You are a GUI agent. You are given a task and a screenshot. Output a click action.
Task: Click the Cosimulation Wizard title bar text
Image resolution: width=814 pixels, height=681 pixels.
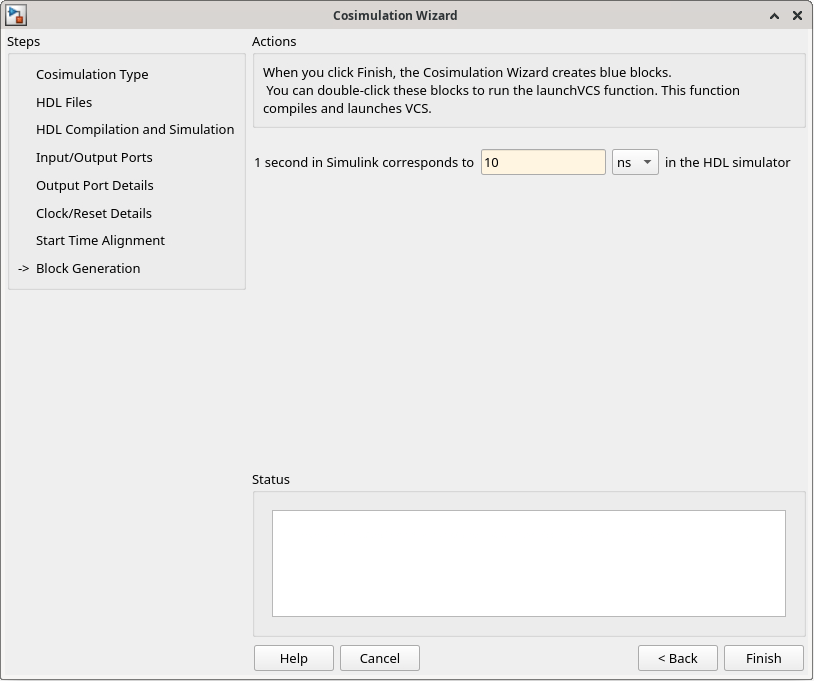394,15
